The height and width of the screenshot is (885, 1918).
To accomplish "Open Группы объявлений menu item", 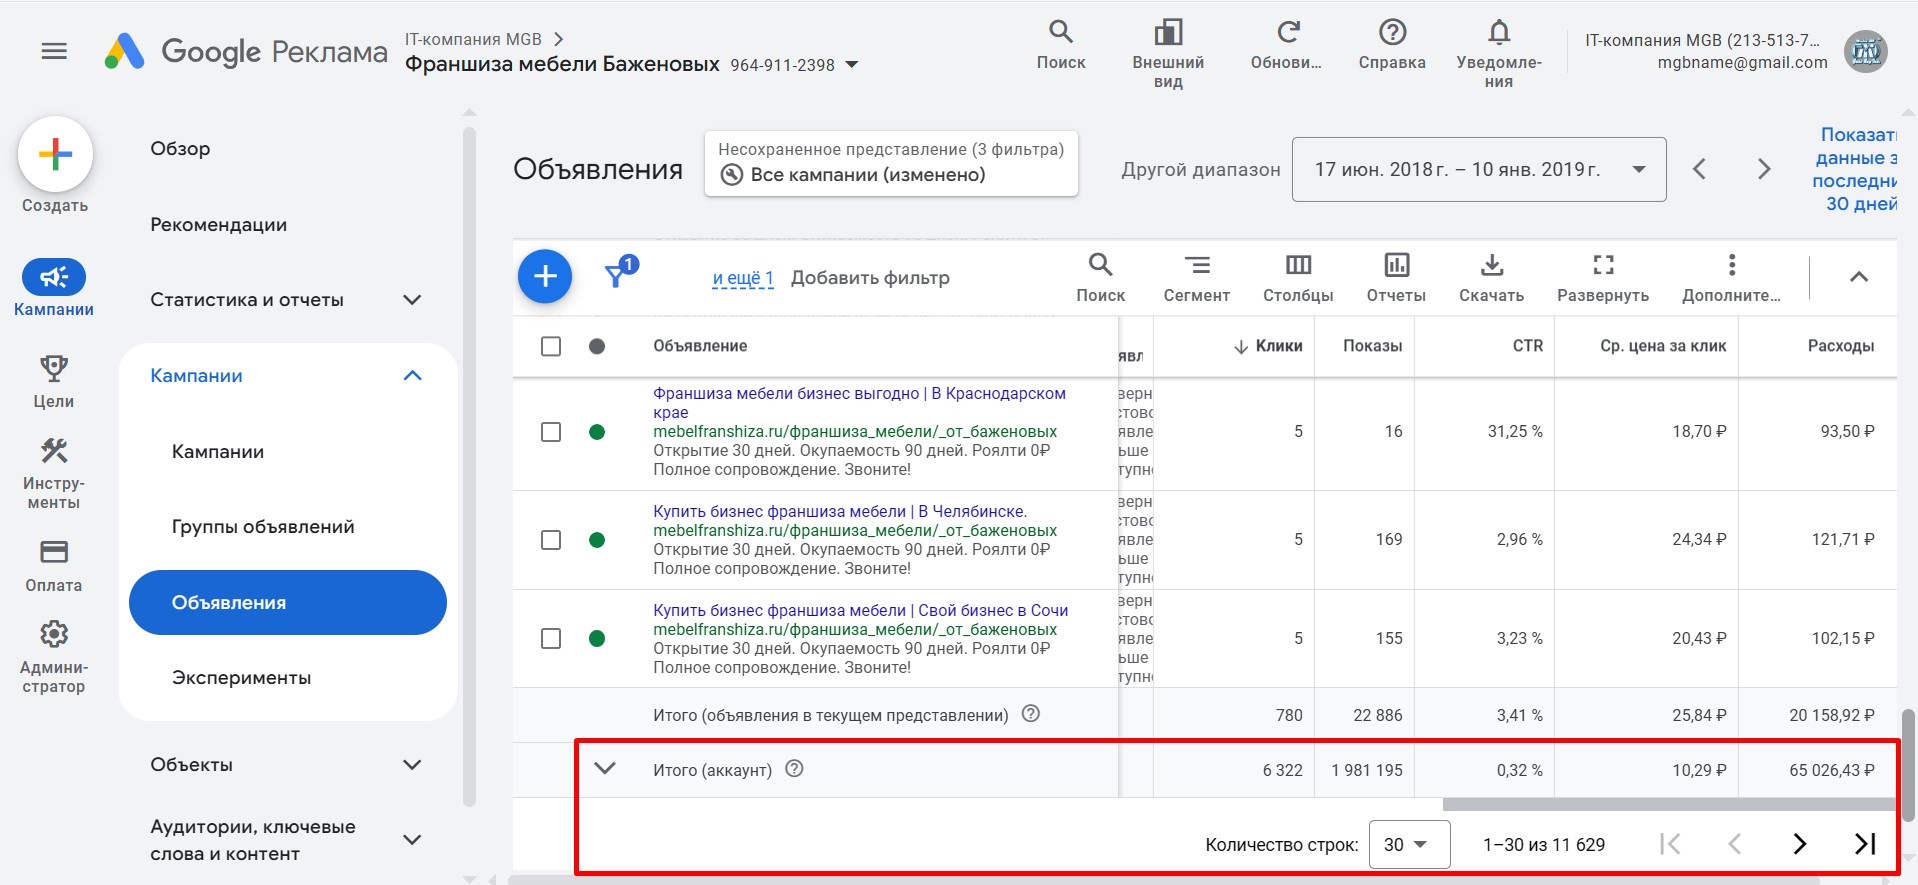I will [263, 527].
